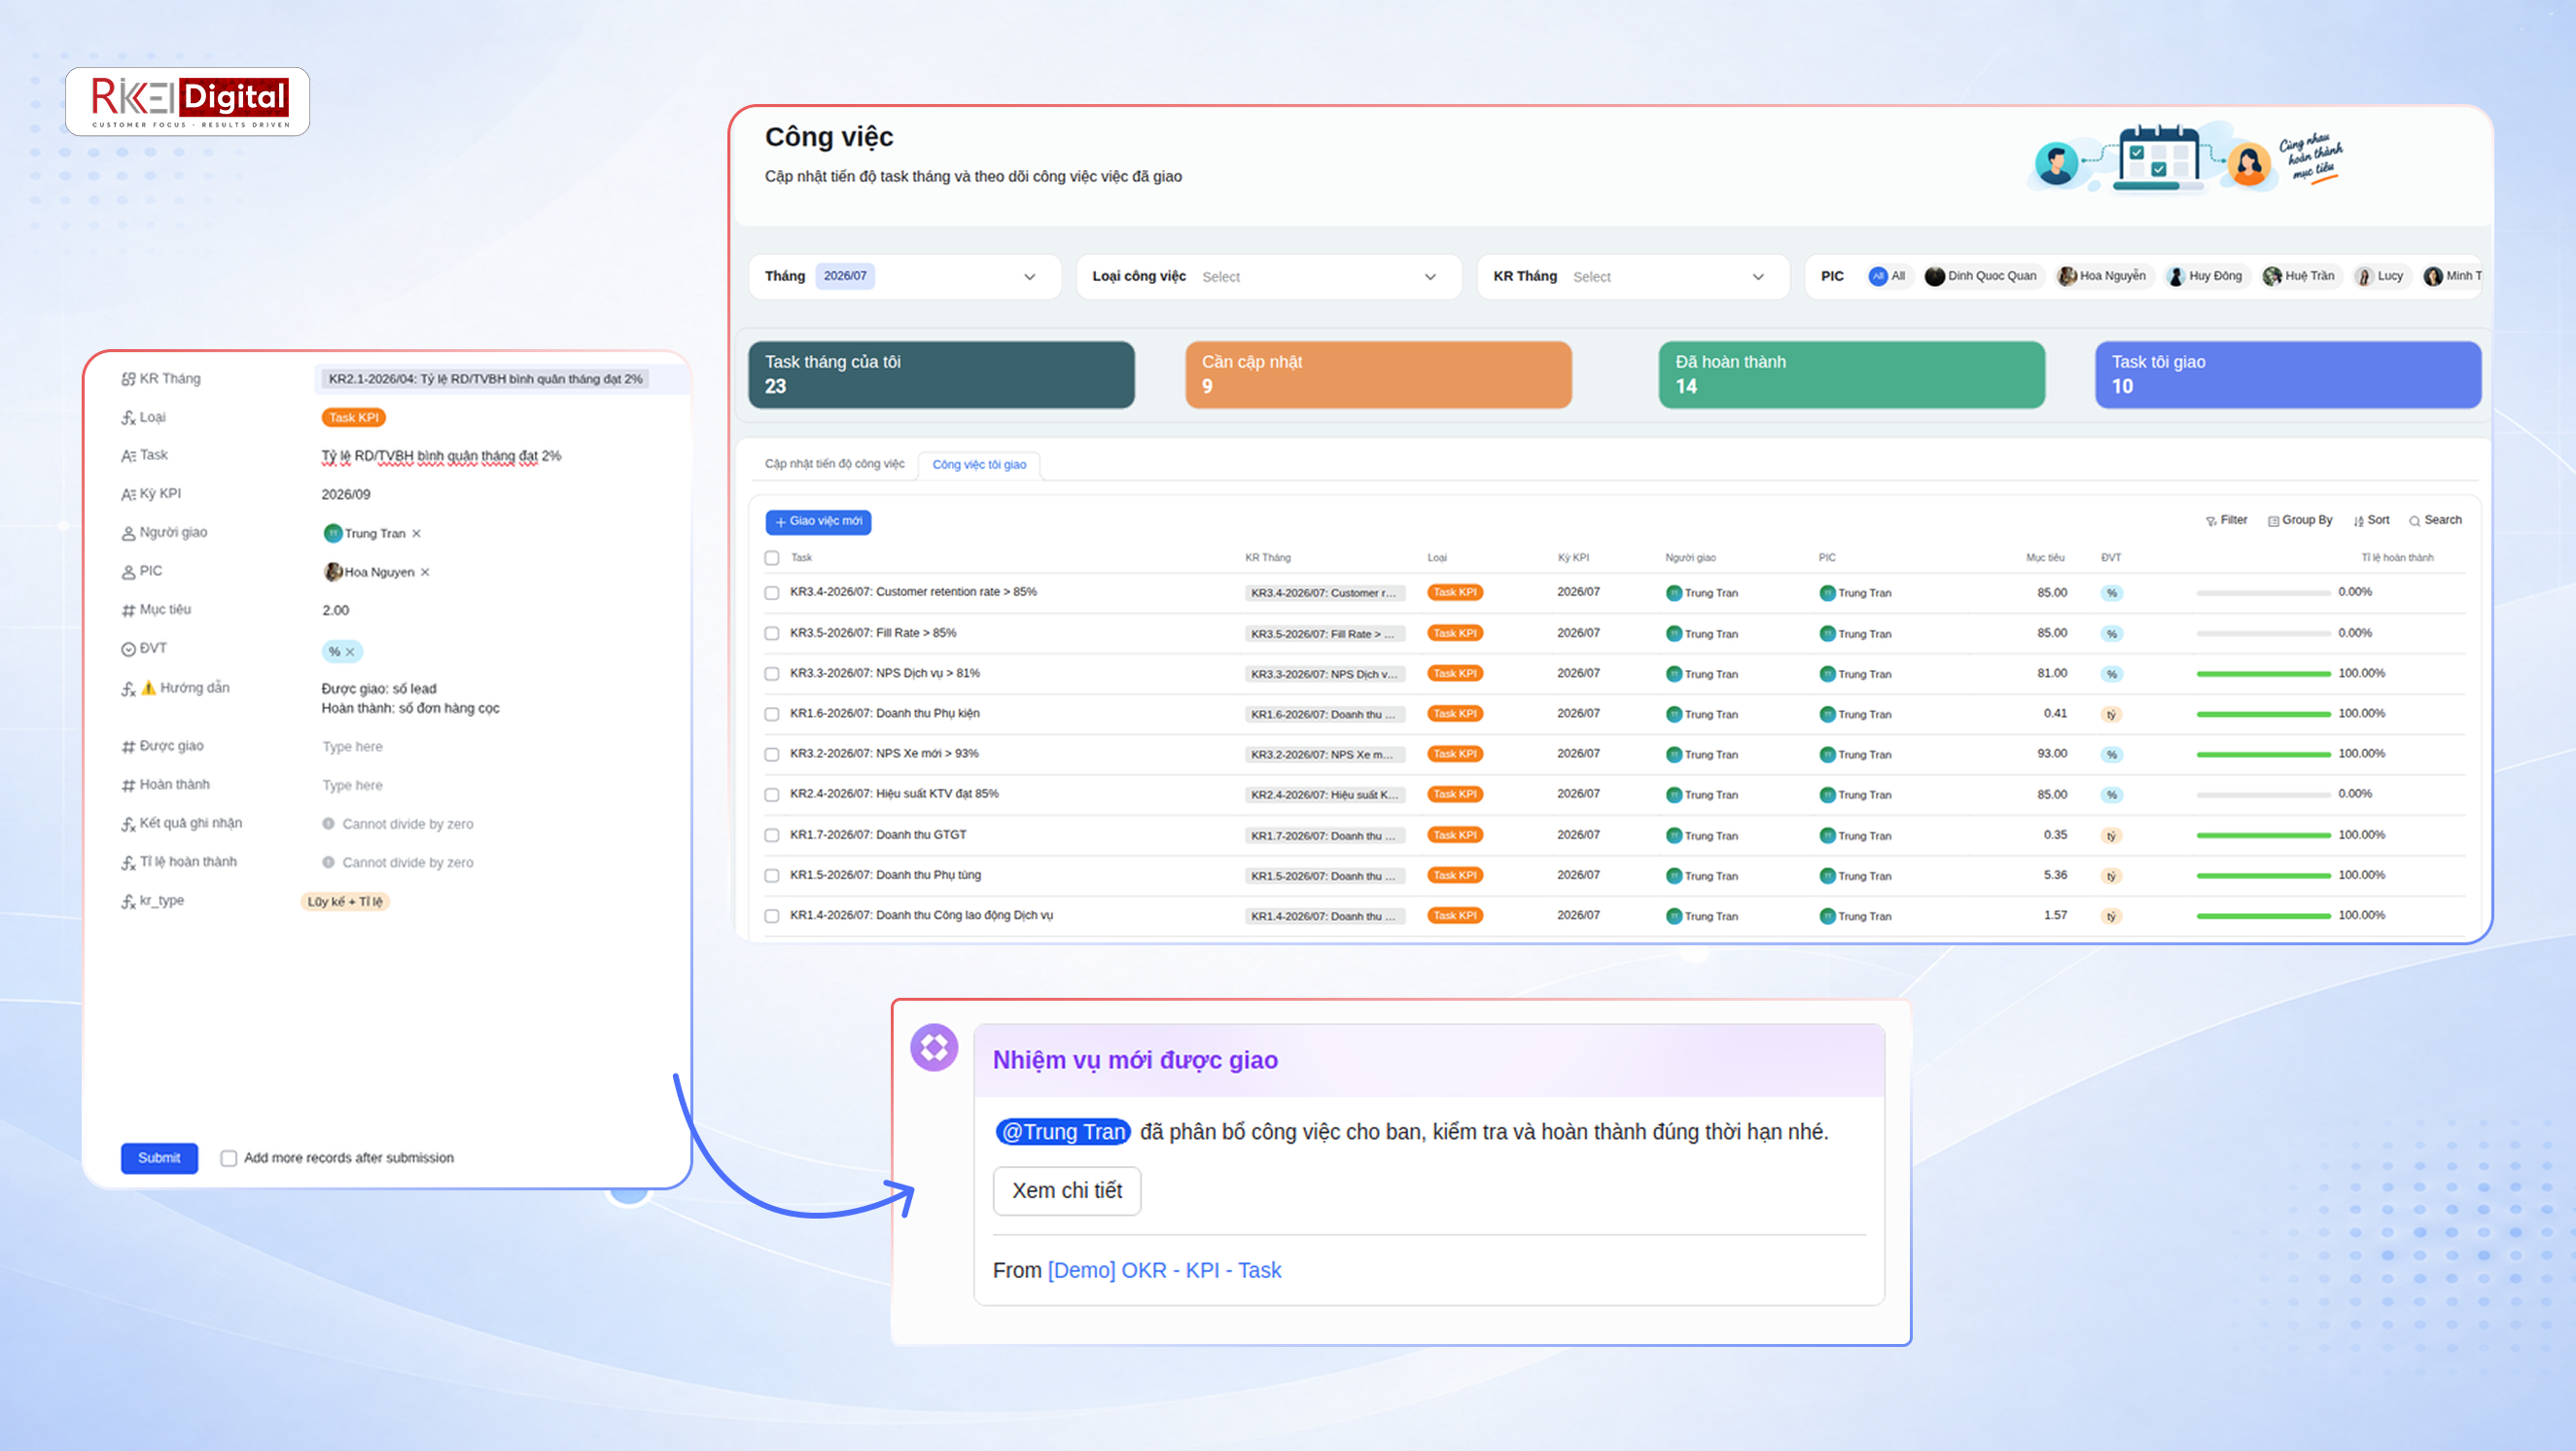Screen dimensions: 2576x1451
Task: Check the Doanh thu Phụ kiện row
Action: point(772,714)
